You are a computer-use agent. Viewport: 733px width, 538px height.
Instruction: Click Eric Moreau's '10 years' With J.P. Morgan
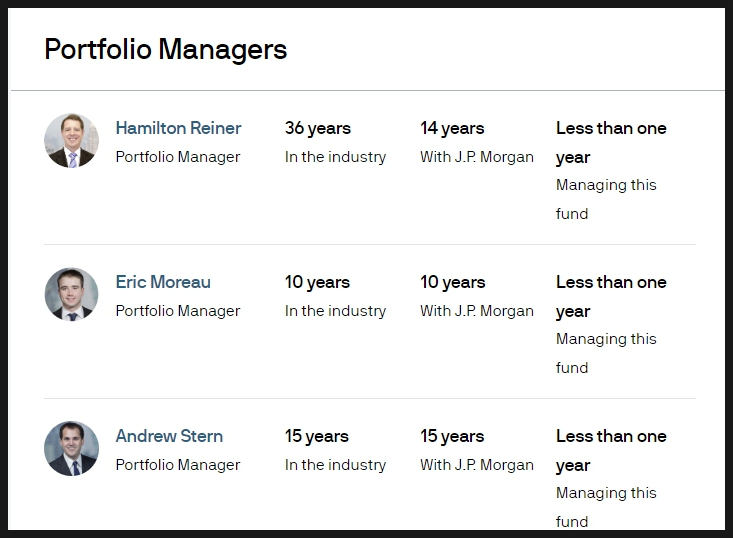(x=453, y=282)
